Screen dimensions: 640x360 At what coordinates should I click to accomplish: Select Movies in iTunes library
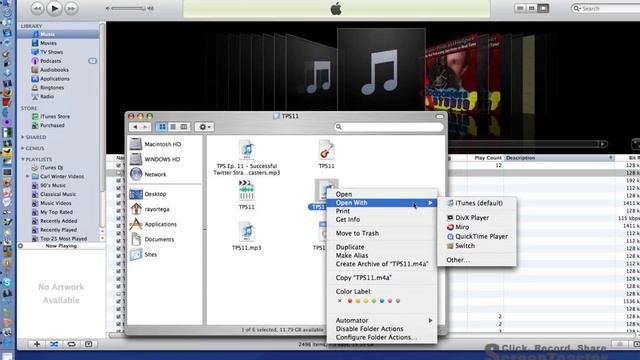tap(48, 43)
